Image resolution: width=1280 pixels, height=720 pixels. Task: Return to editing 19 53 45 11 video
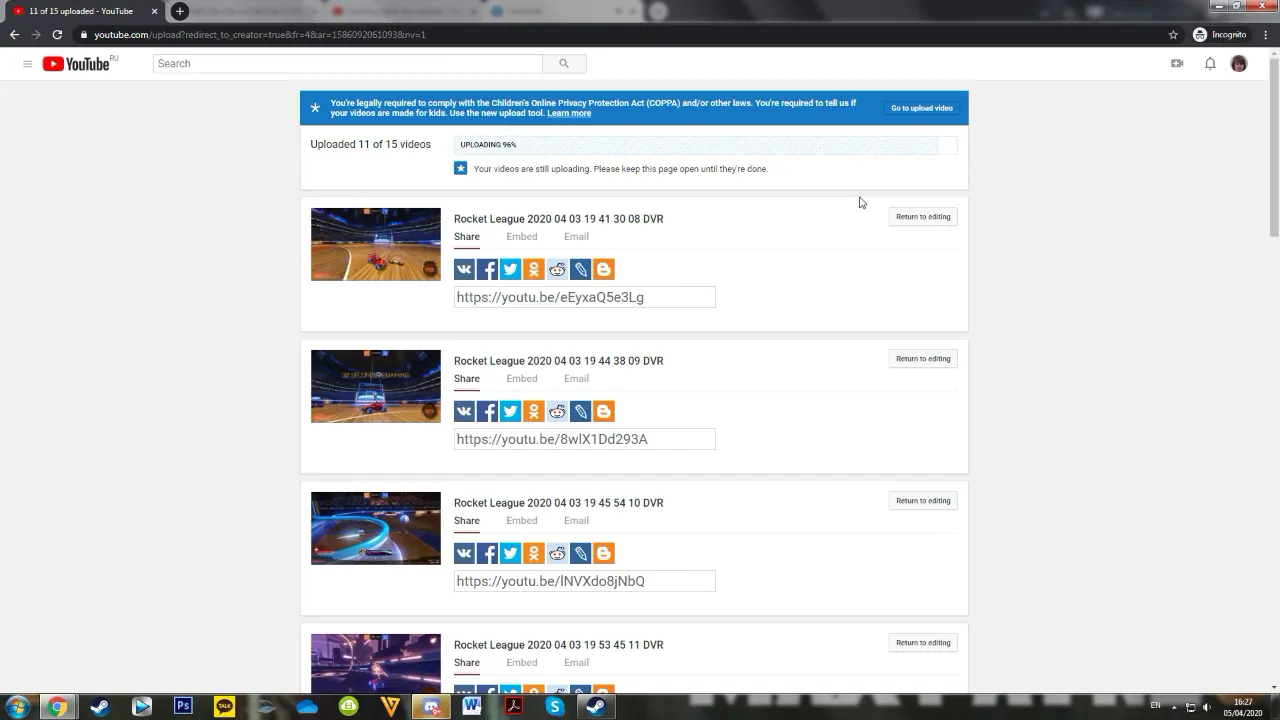[923, 643]
